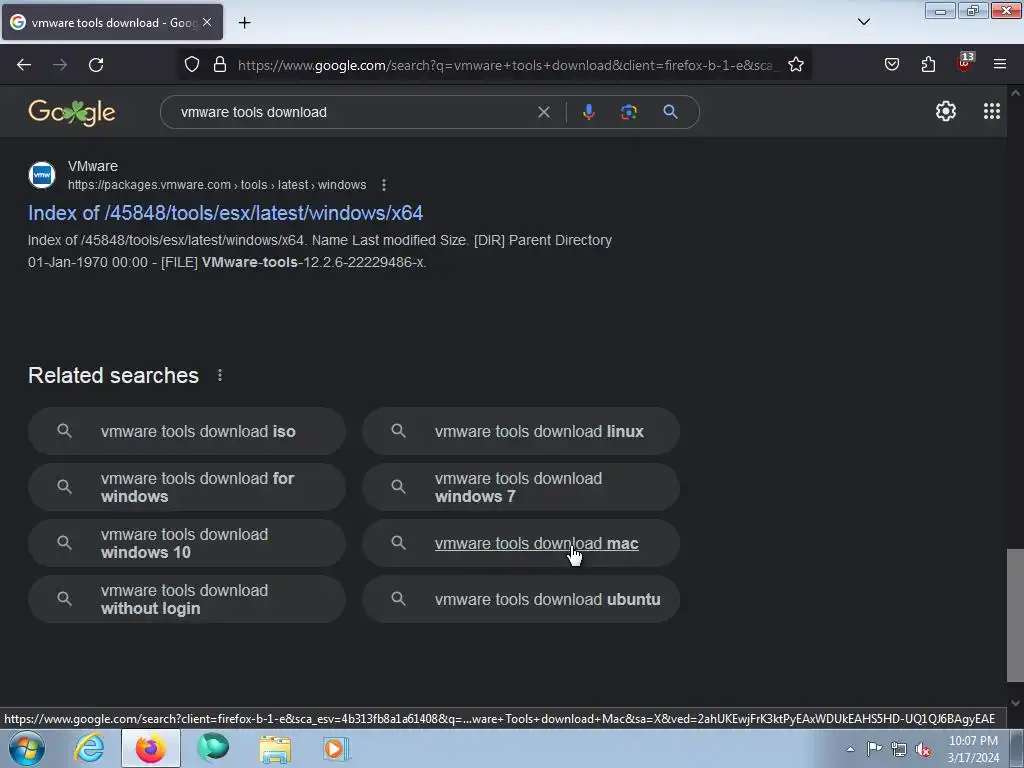Open the VMware result favicon
1024x768 pixels.
tap(42, 175)
